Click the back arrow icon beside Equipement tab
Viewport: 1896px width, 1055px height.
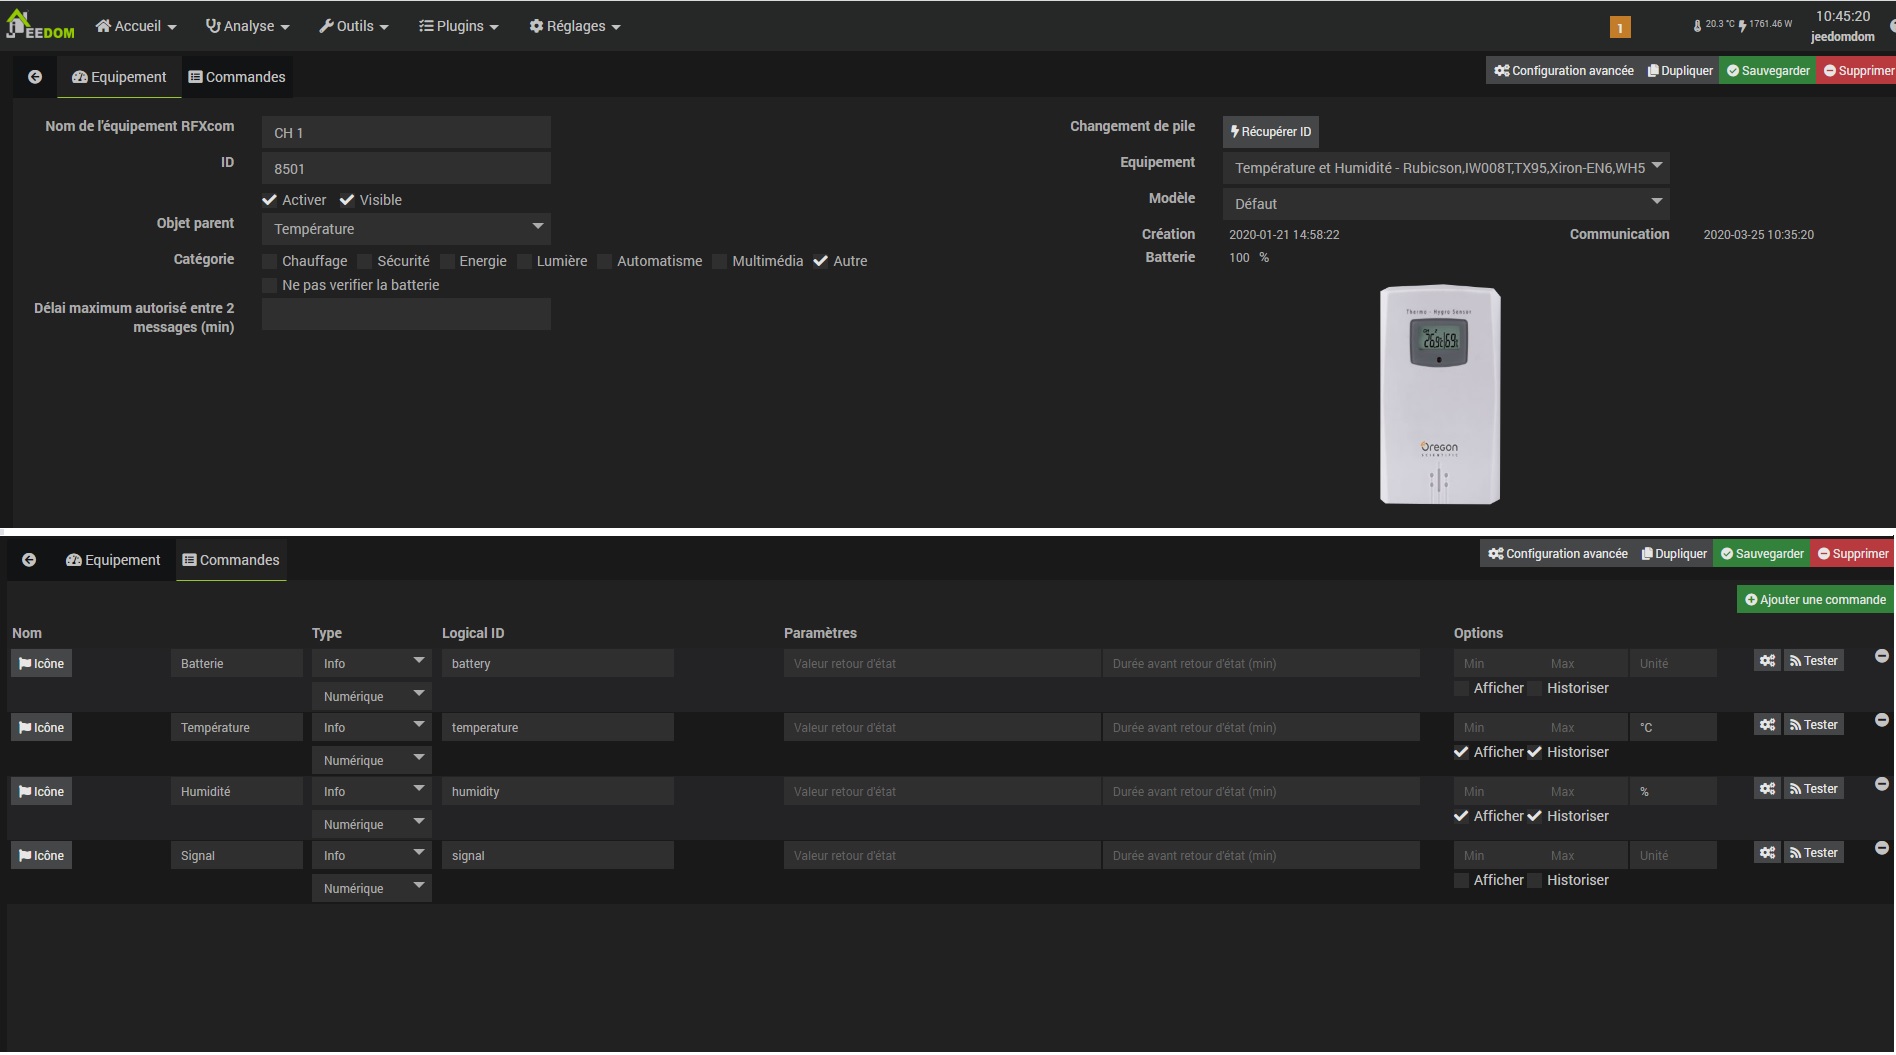[35, 77]
